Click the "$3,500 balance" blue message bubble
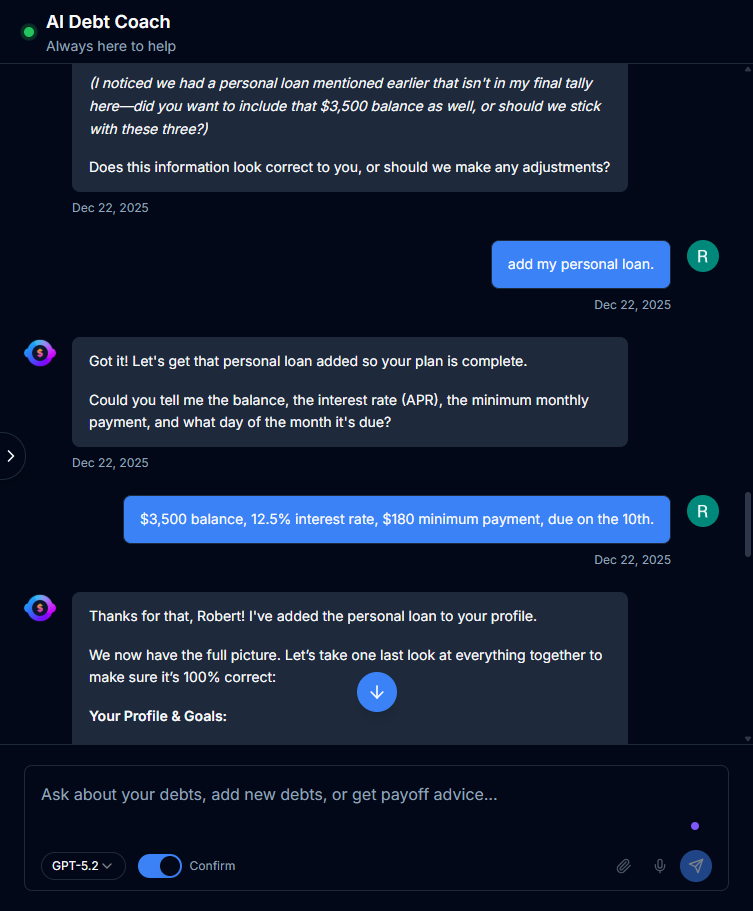Screen dimensions: 753x911 pyautogui.click(x=396, y=519)
